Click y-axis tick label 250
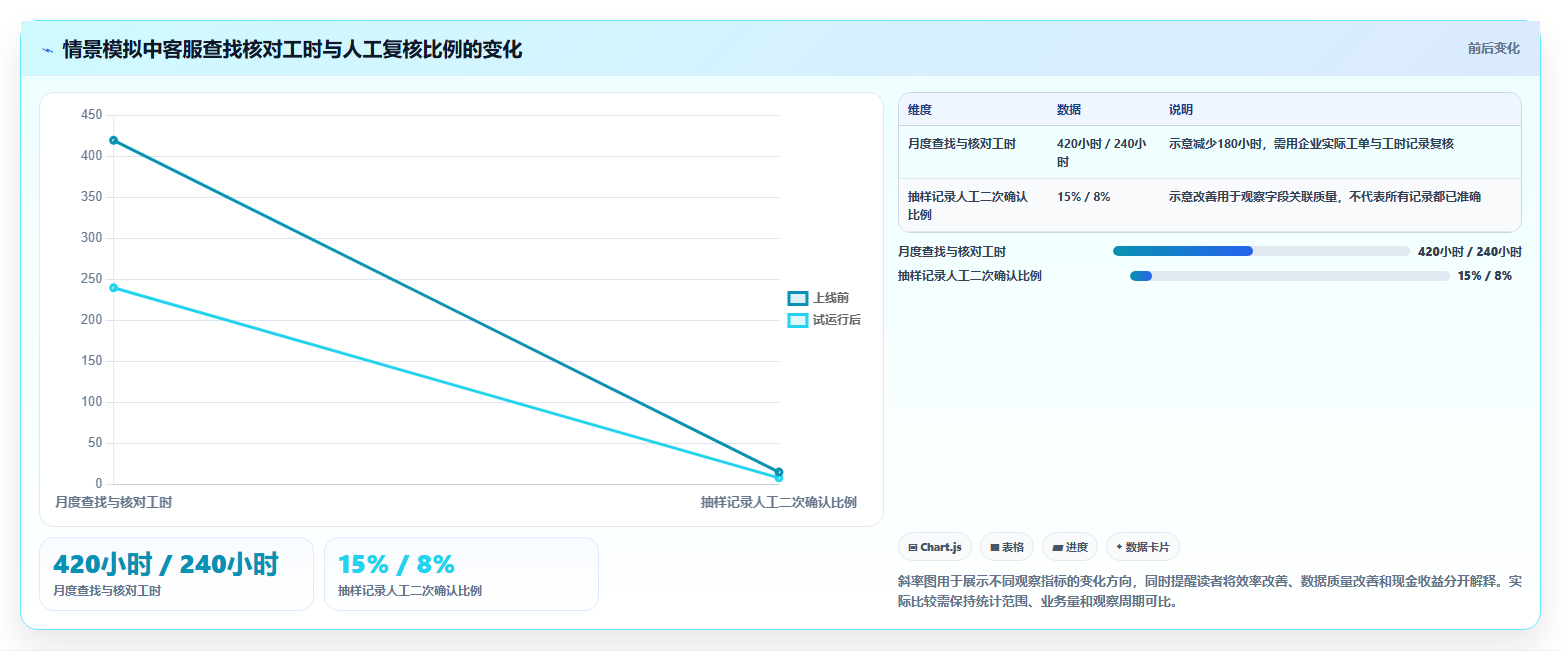Viewport: 1561px width, 651px height. pyautogui.click(x=91, y=279)
